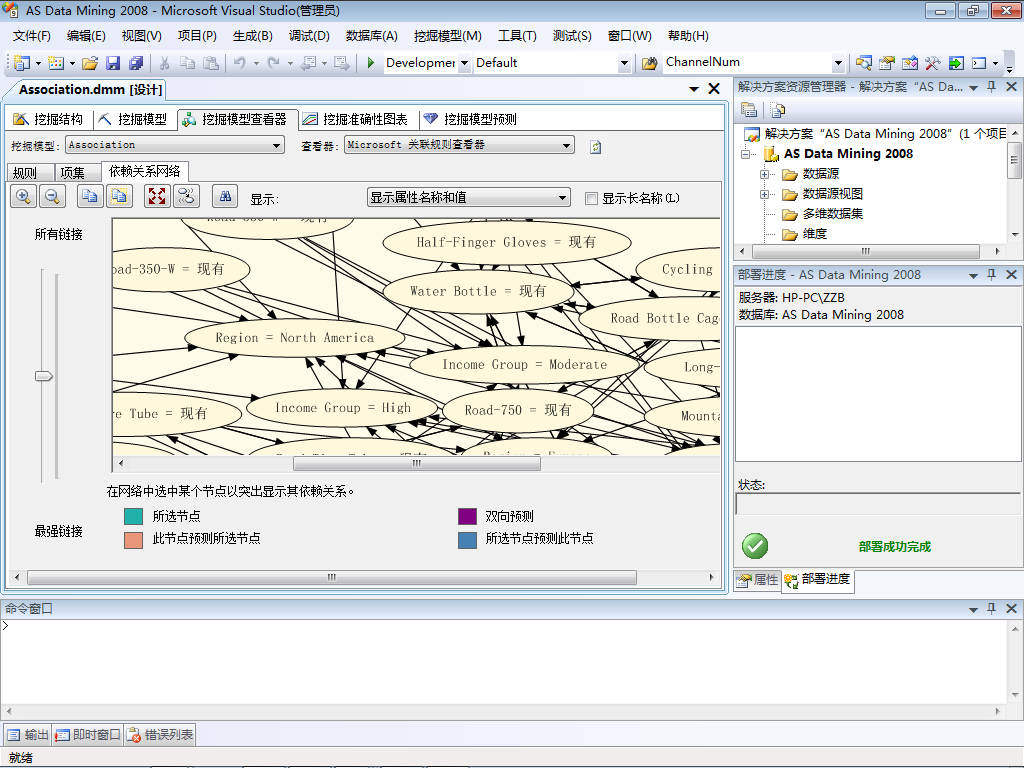Viewport: 1024px width, 768px height.
Task: Click into the 命令窗口 command input area
Action: [505, 660]
